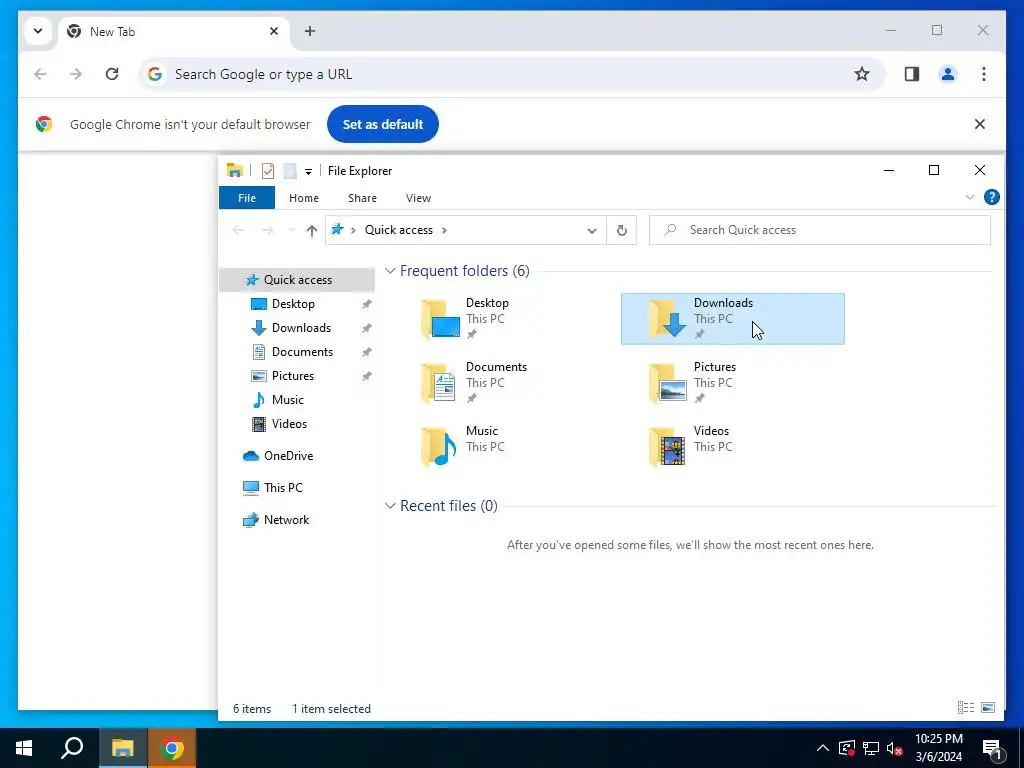Click the Search Quick access field

[820, 230]
